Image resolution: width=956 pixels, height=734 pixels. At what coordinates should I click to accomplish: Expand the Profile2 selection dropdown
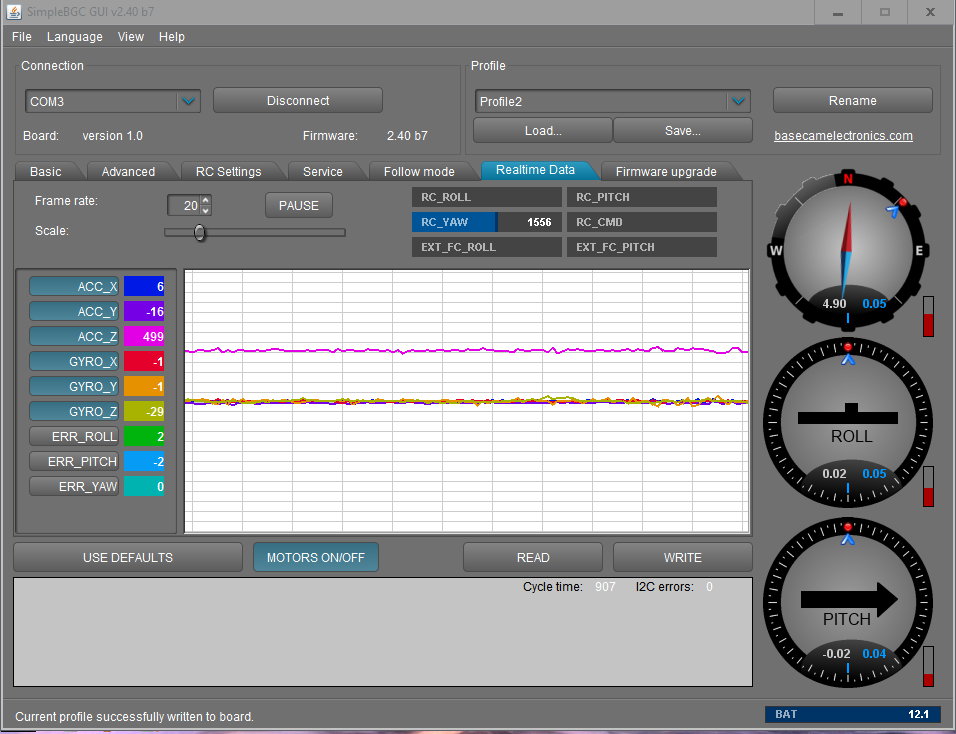point(738,101)
